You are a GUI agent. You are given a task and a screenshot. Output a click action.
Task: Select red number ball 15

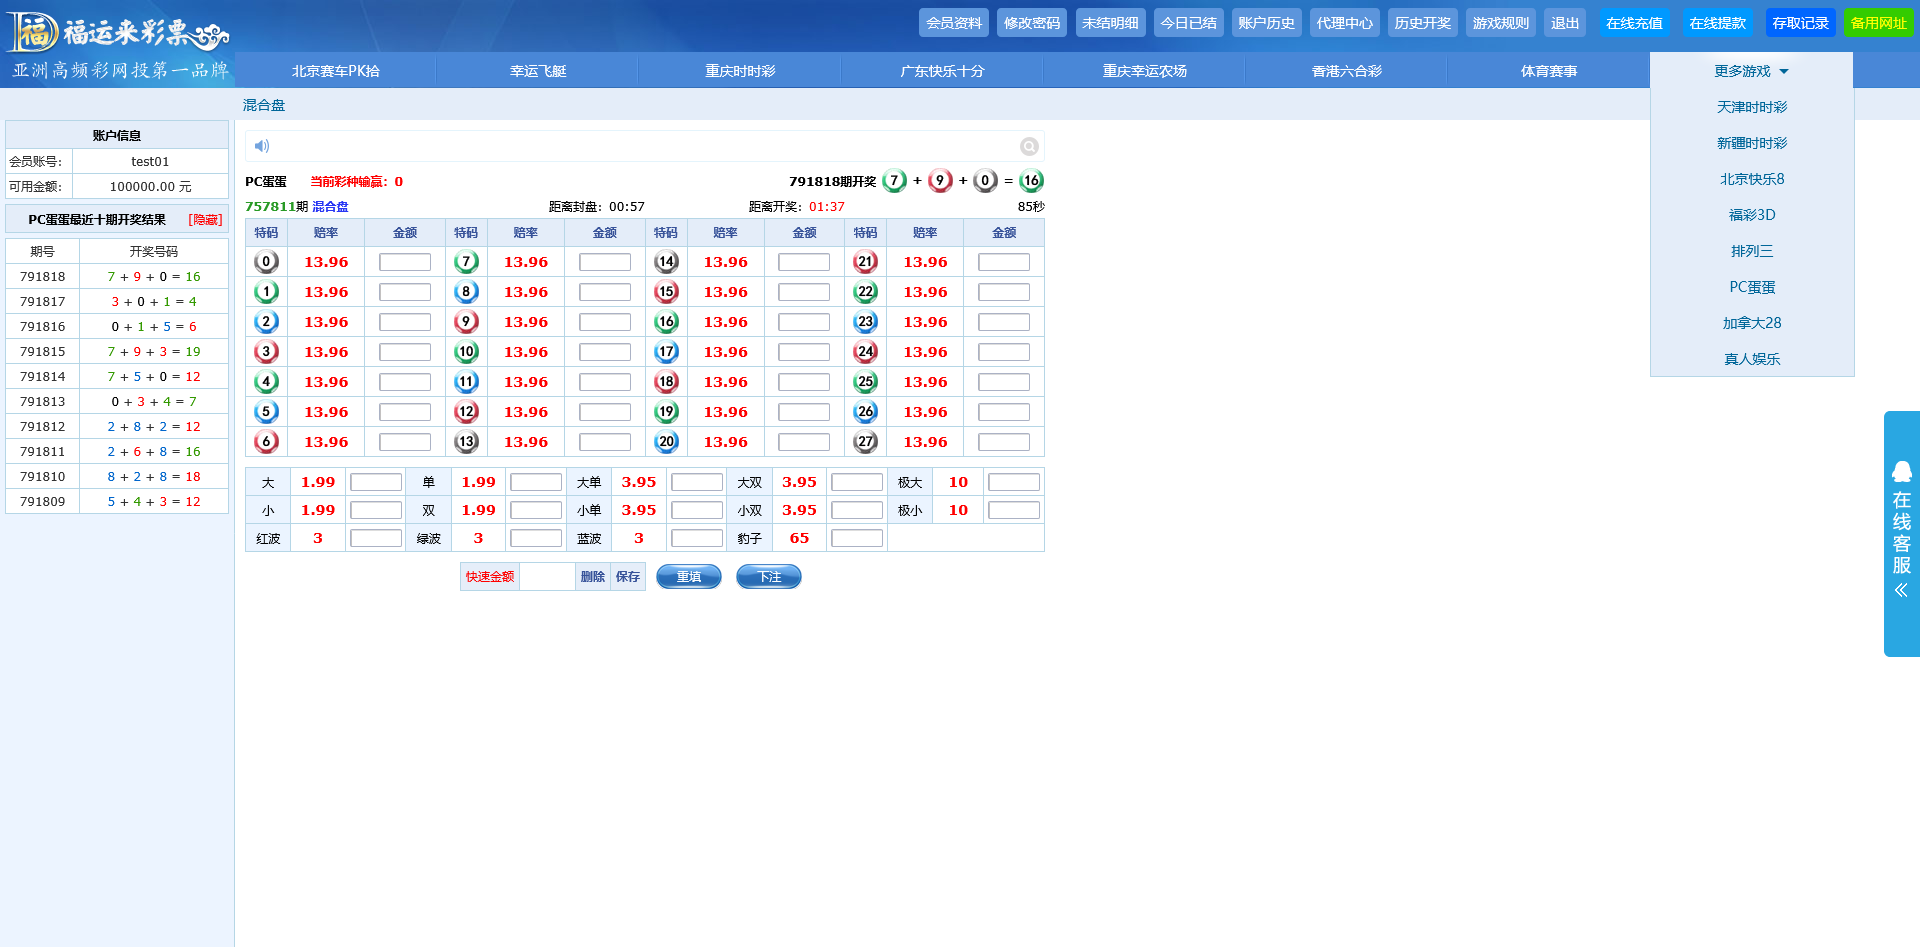coord(666,292)
